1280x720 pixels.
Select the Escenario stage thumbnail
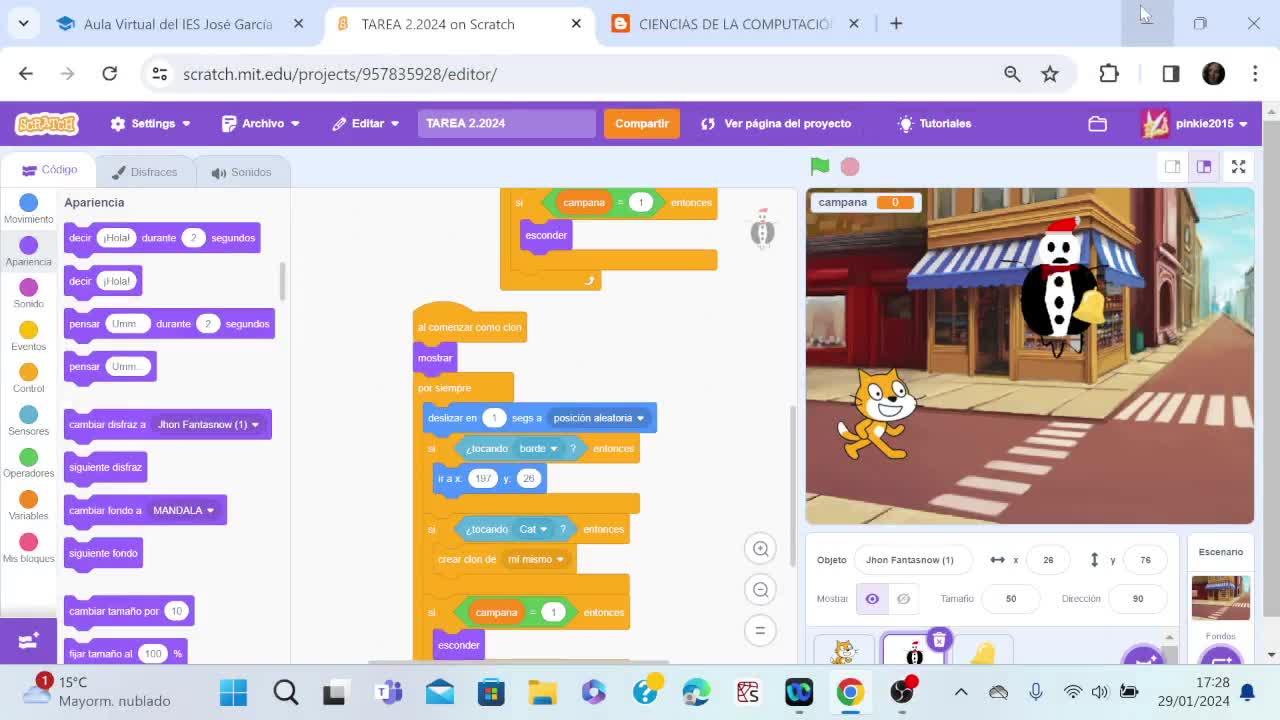pos(1221,598)
